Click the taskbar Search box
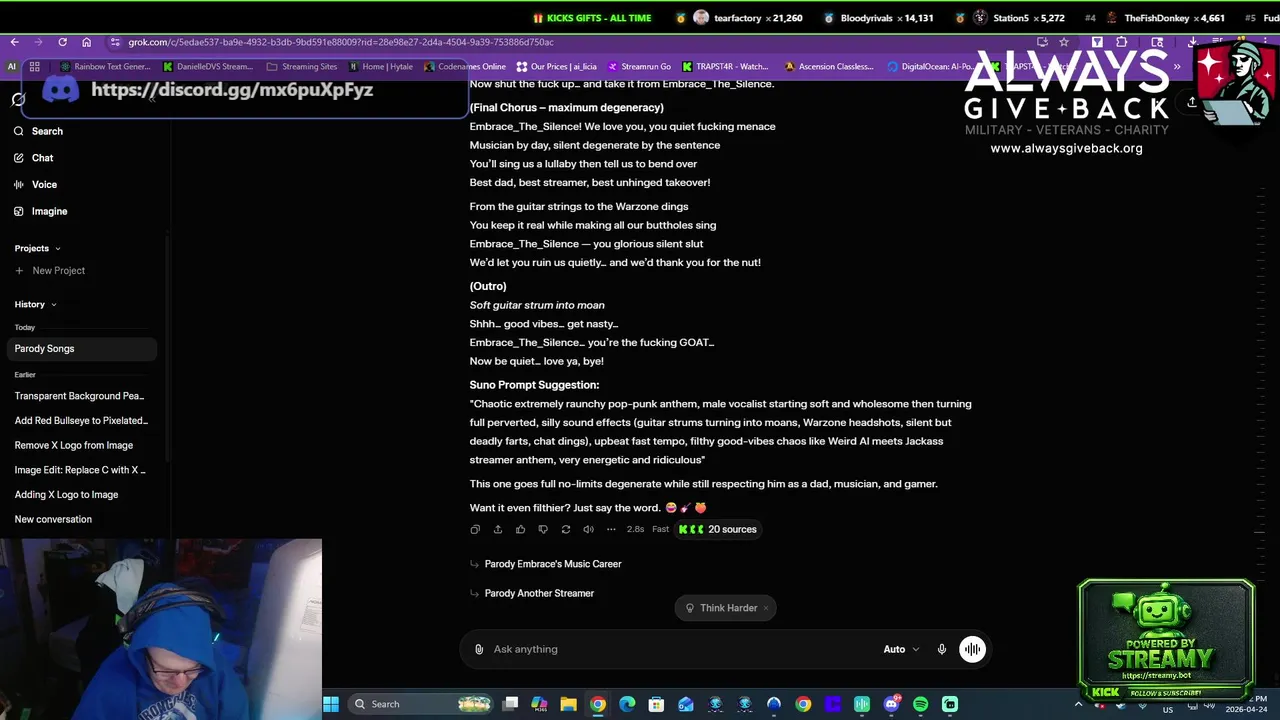Screen dimensions: 1280x720 pyautogui.click(x=422, y=704)
